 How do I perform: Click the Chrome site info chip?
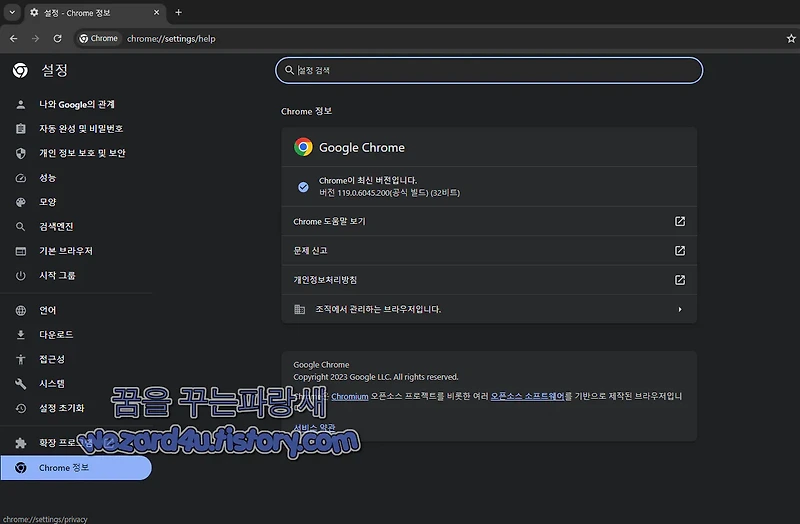(x=98, y=39)
